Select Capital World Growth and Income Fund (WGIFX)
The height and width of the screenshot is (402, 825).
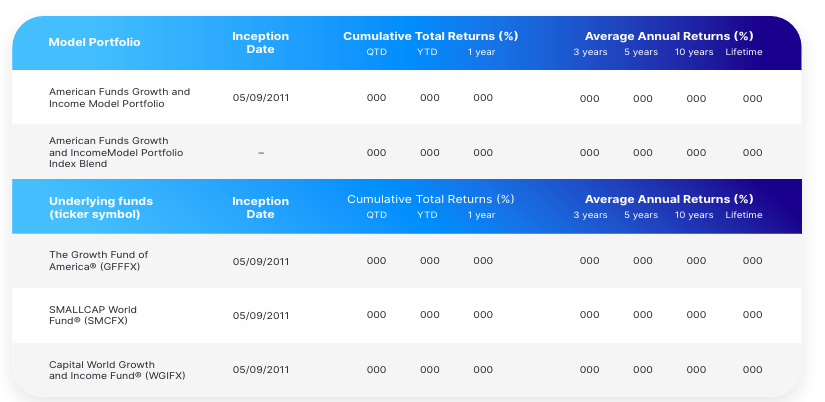(117, 370)
